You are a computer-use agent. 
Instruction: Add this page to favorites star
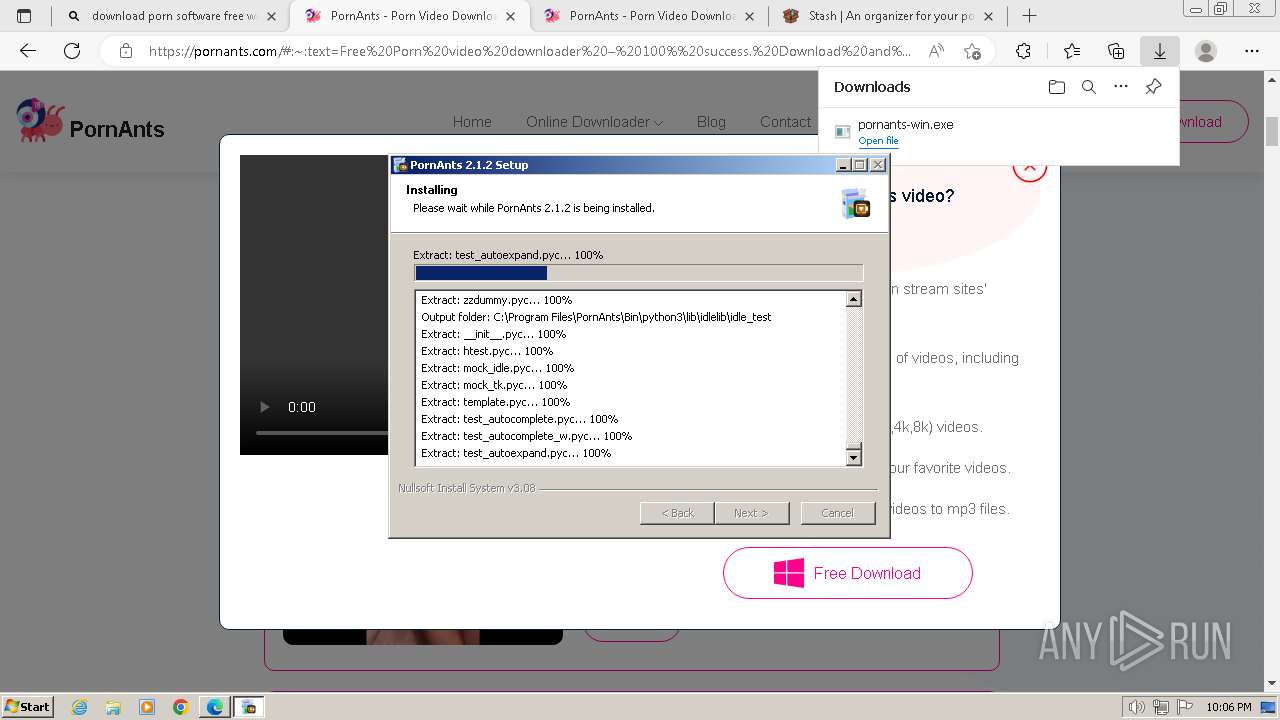tap(972, 51)
